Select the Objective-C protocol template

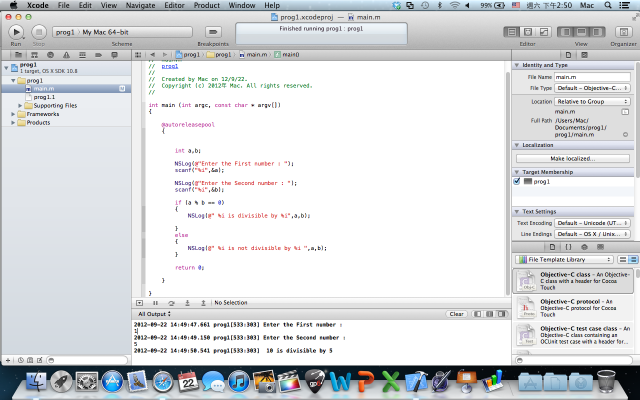click(573, 308)
